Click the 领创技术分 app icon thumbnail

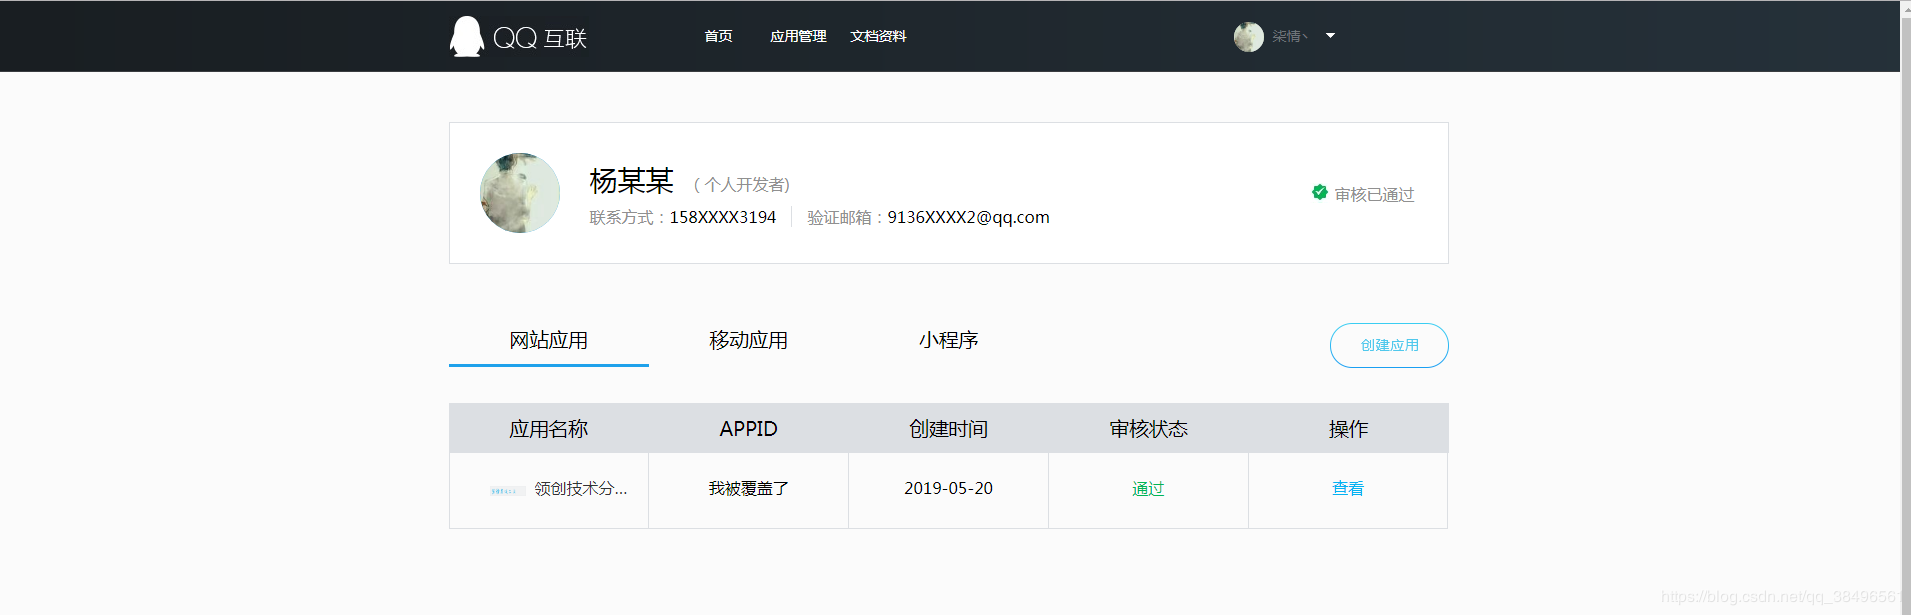pos(506,490)
